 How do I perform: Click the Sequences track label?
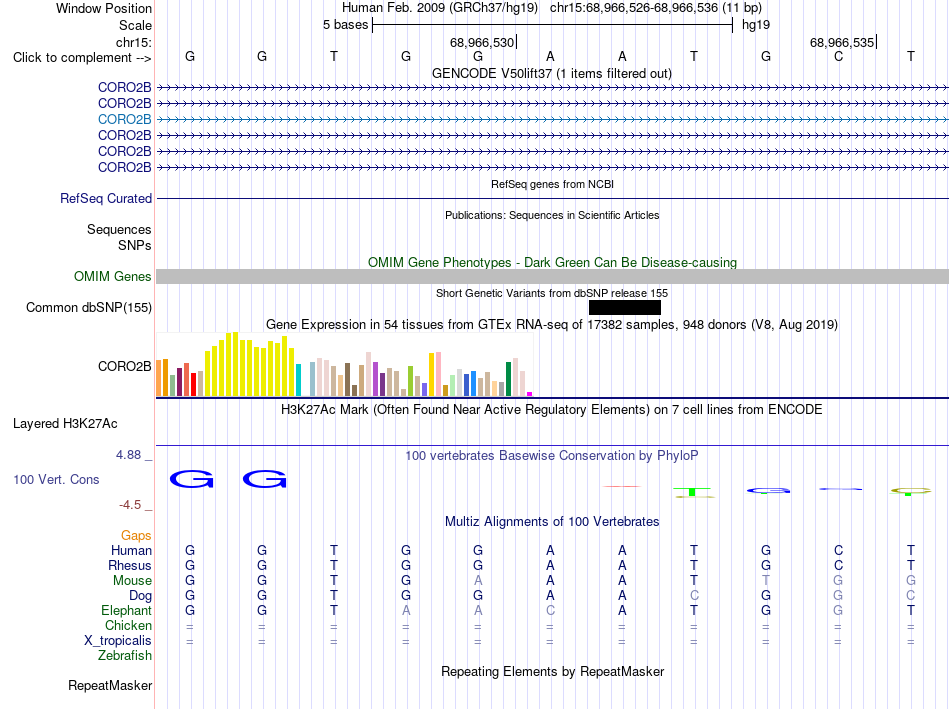pyautogui.click(x=119, y=230)
